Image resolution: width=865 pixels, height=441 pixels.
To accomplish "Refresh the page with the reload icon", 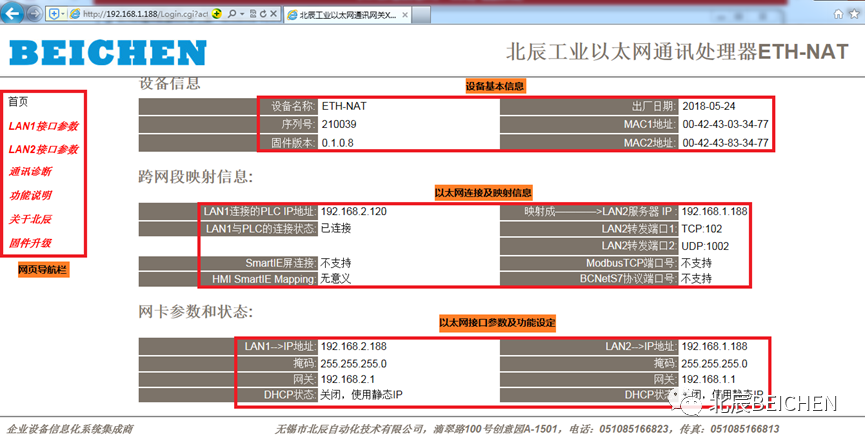I will [263, 14].
